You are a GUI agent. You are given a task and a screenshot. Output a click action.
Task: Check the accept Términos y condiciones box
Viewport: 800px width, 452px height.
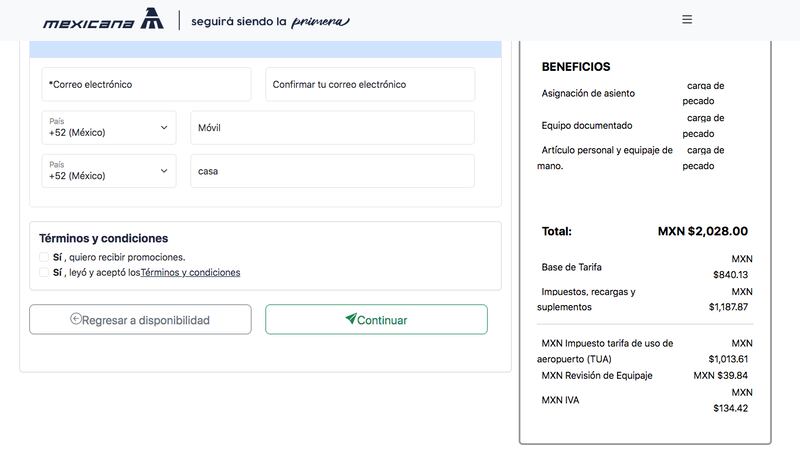44,272
